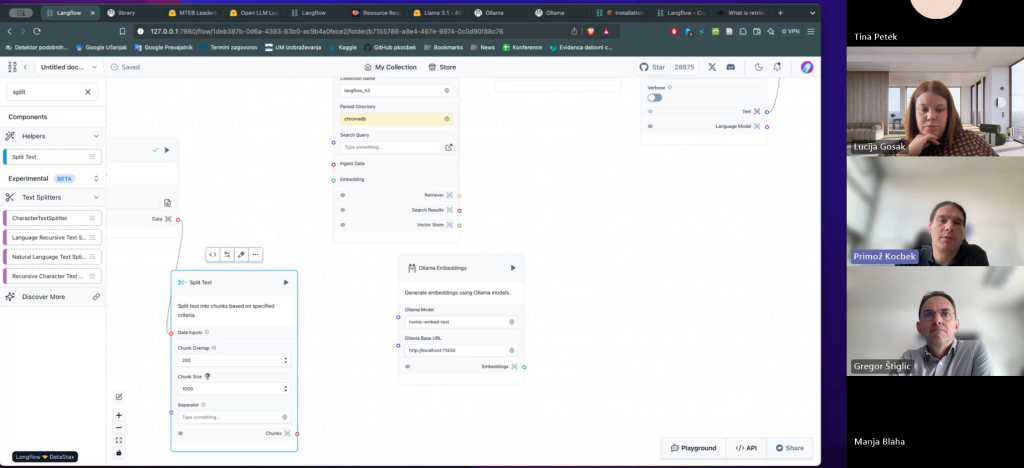Toggle the Verbose switch
The image size is (1024, 468).
click(654, 98)
